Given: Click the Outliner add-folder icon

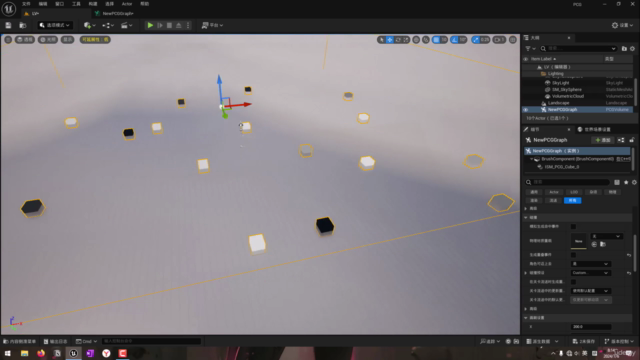Looking at the screenshot, I should [x=624, y=49].
